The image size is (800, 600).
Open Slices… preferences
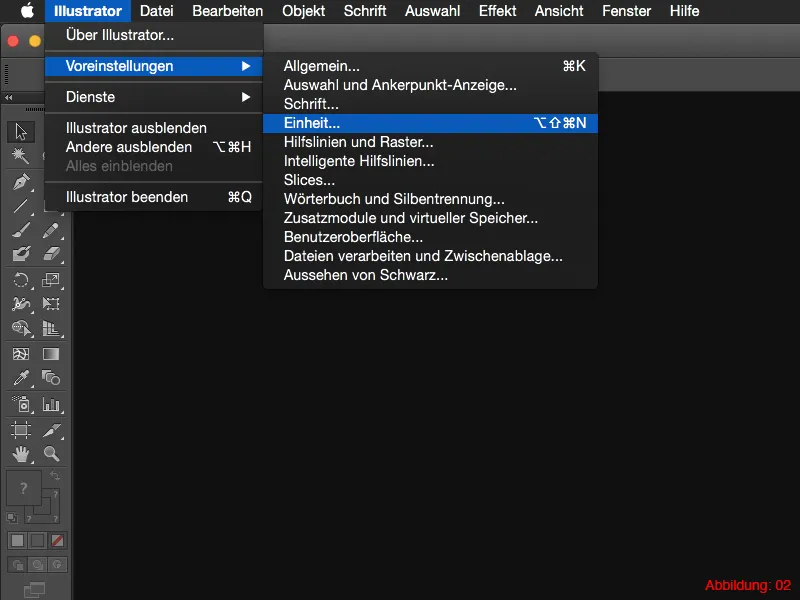[x=430, y=180]
